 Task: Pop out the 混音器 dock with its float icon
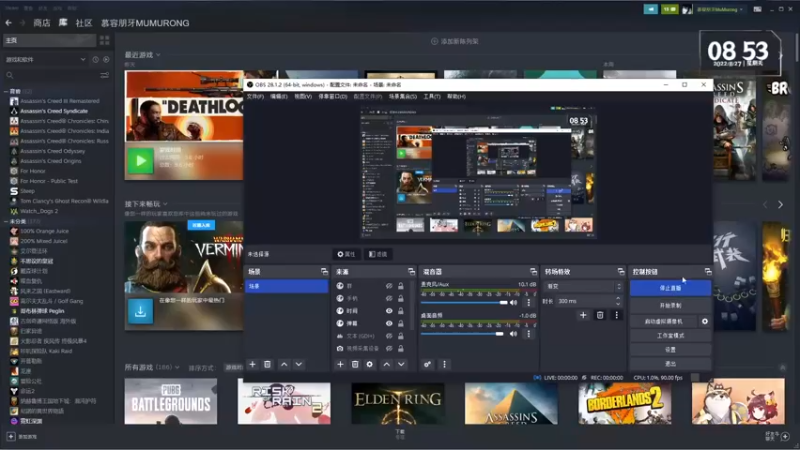pos(533,271)
